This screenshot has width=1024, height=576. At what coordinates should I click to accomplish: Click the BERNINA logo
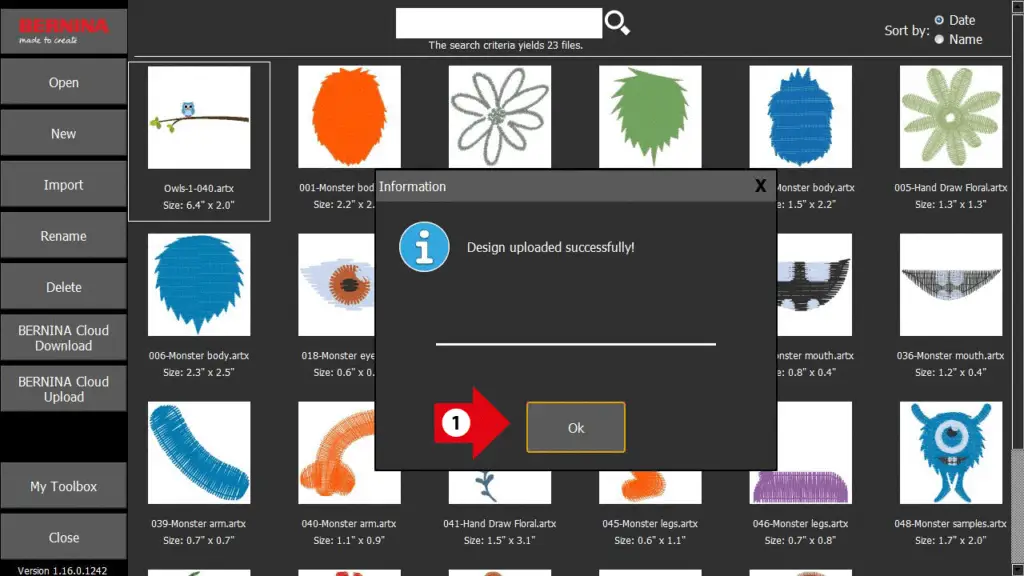tap(63, 29)
